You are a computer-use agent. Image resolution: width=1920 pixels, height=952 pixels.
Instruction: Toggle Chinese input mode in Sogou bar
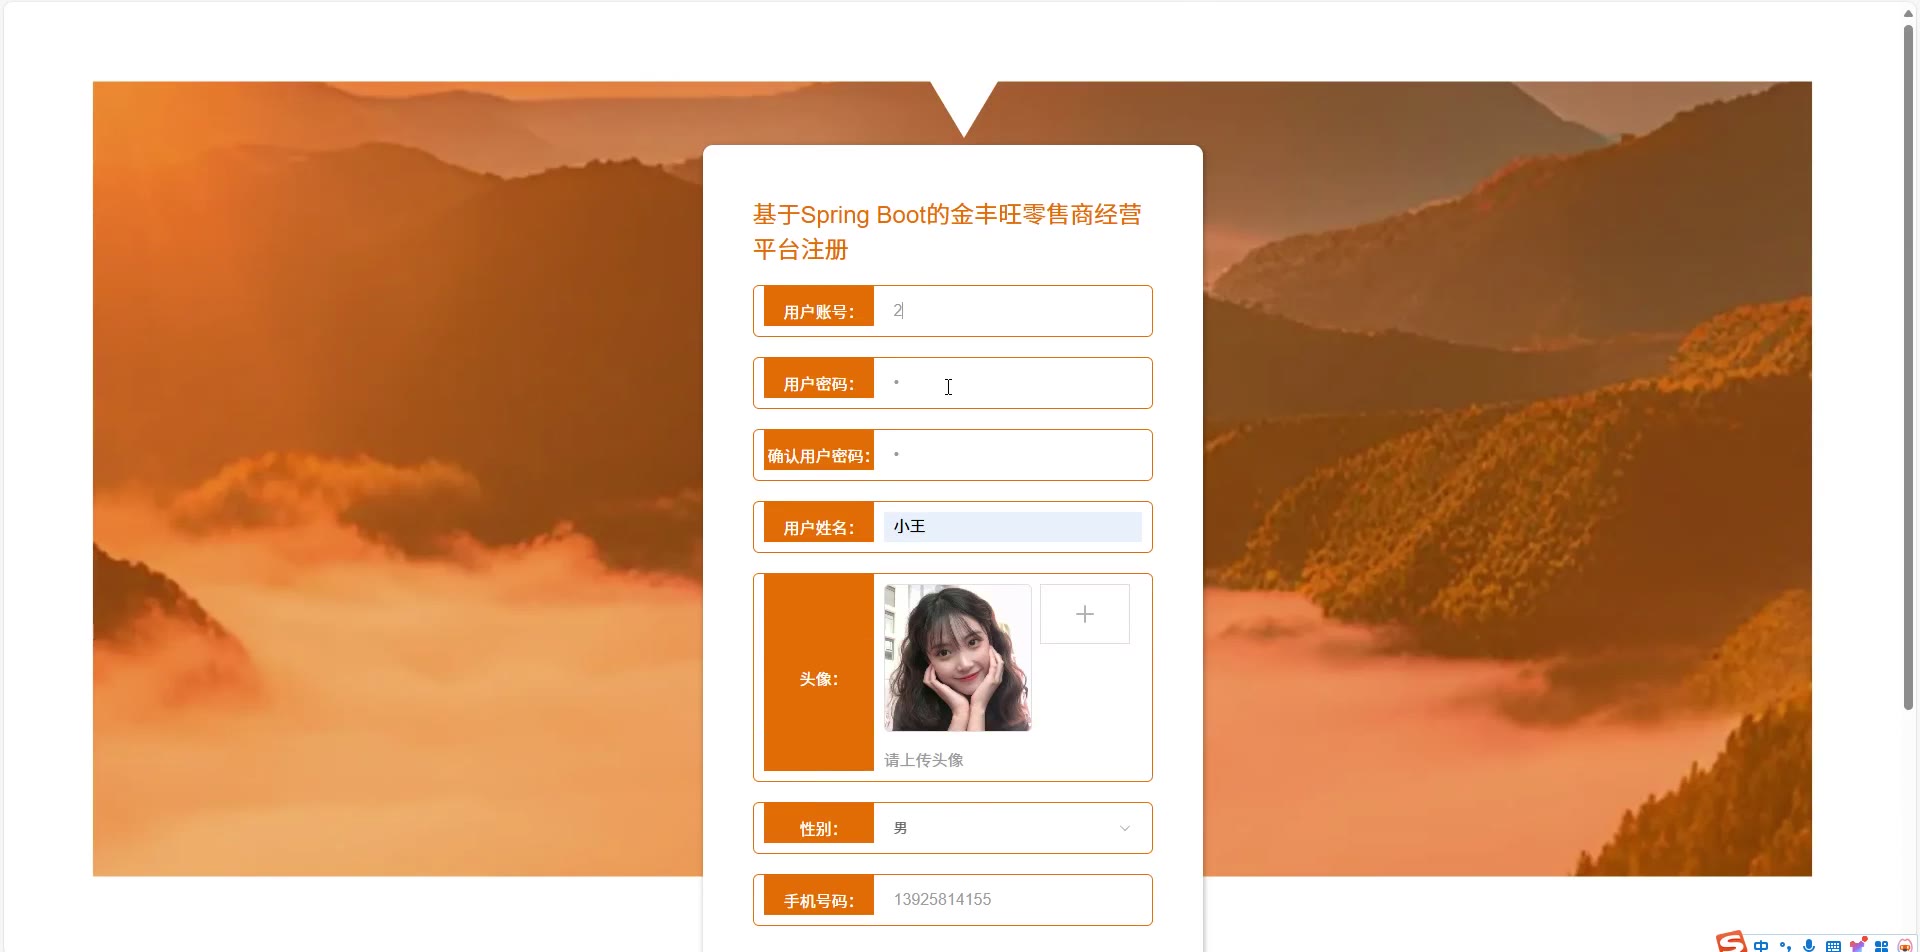(x=1761, y=945)
